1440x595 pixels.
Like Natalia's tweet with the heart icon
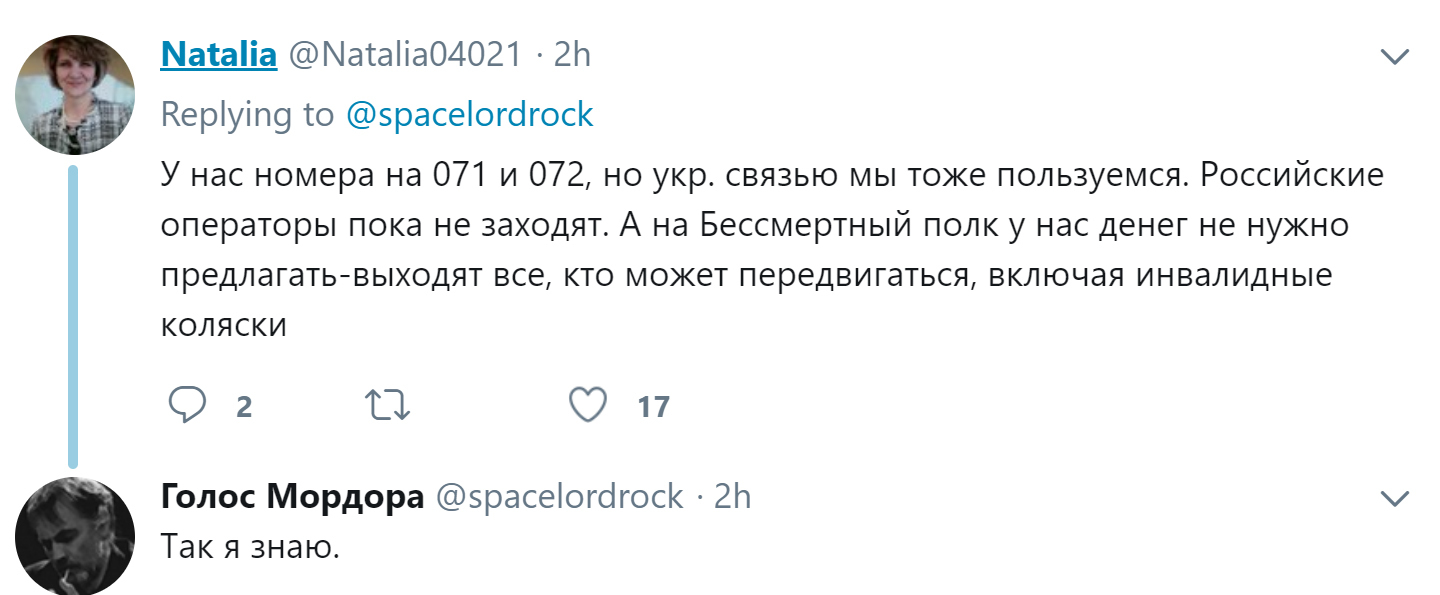point(588,405)
